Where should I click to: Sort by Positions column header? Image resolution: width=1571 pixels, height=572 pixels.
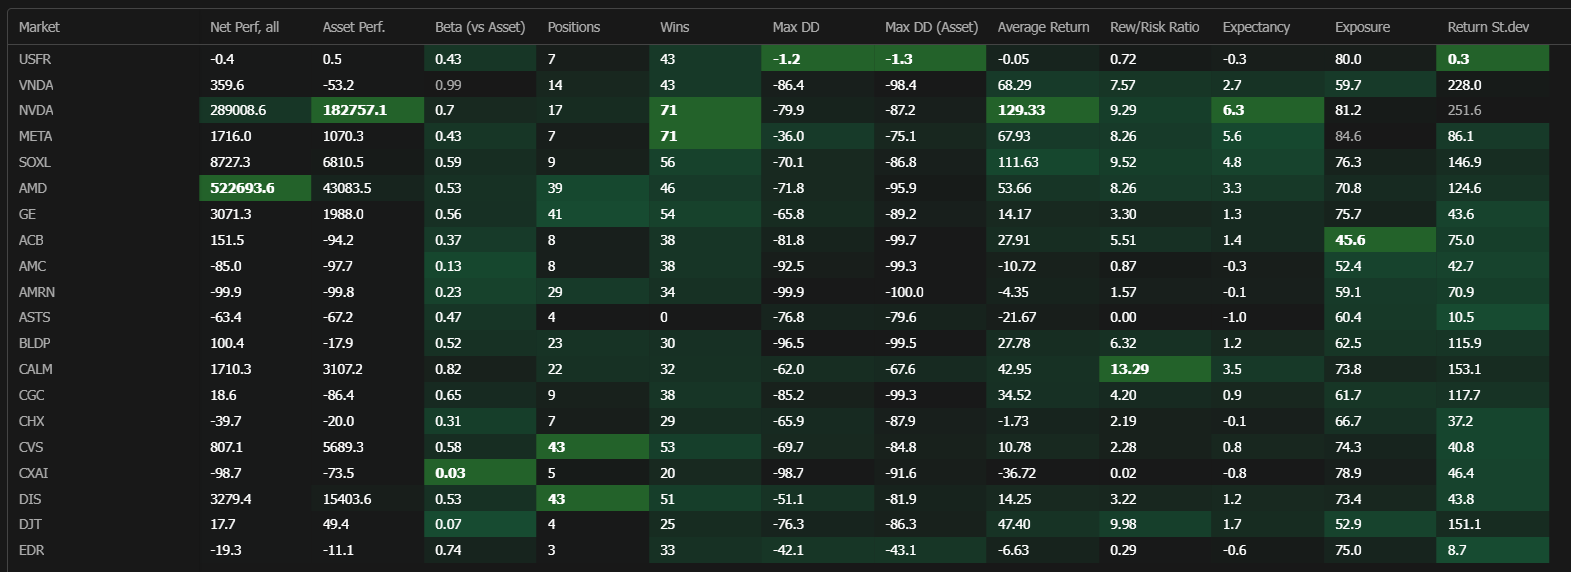click(x=574, y=27)
